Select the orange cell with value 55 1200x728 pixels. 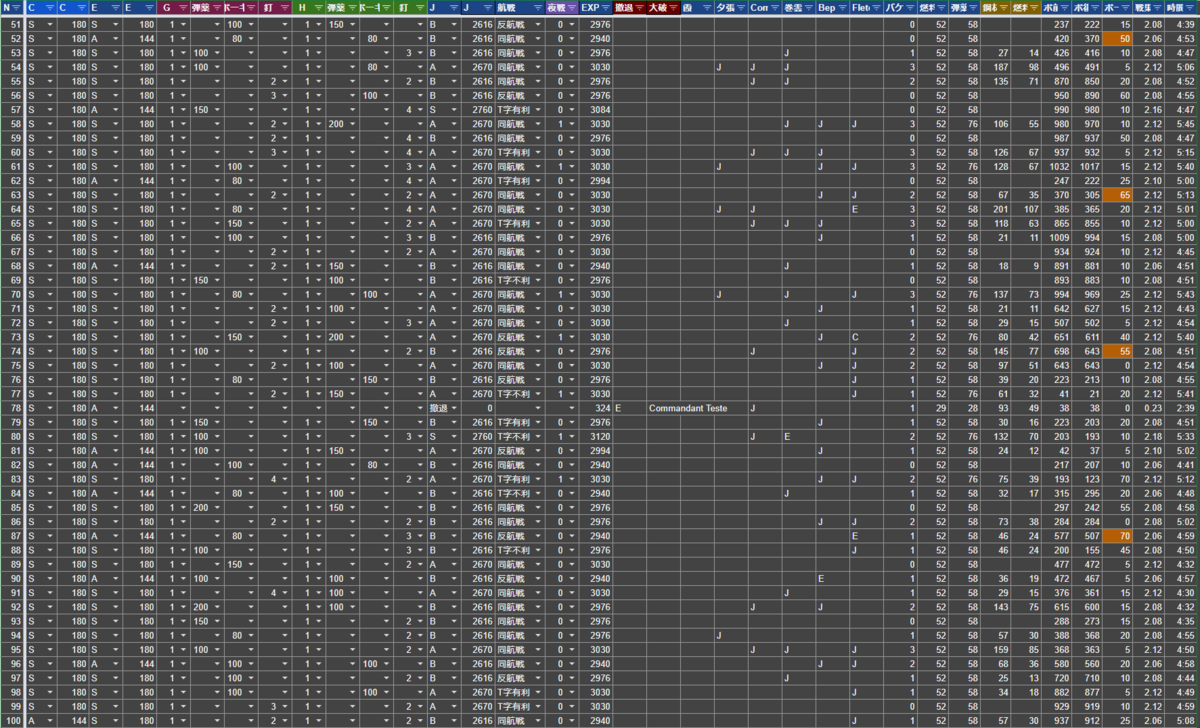[x=1119, y=351]
